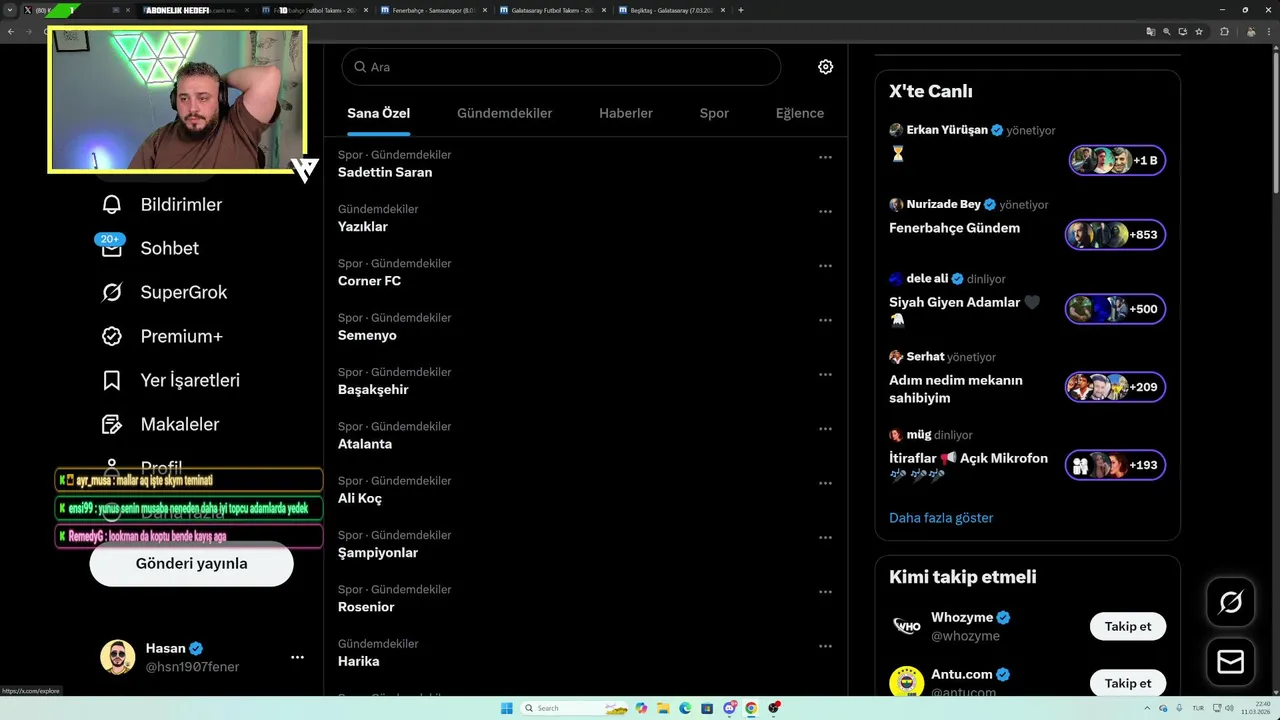This screenshot has width=1280, height=720.
Task: Click more options for Başakşehir trend
Action: pos(825,375)
